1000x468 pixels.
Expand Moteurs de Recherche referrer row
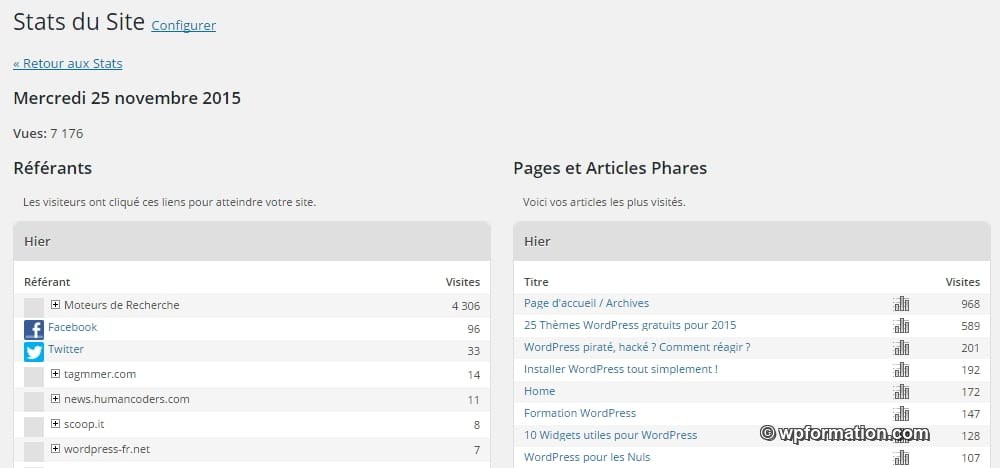coord(55,305)
